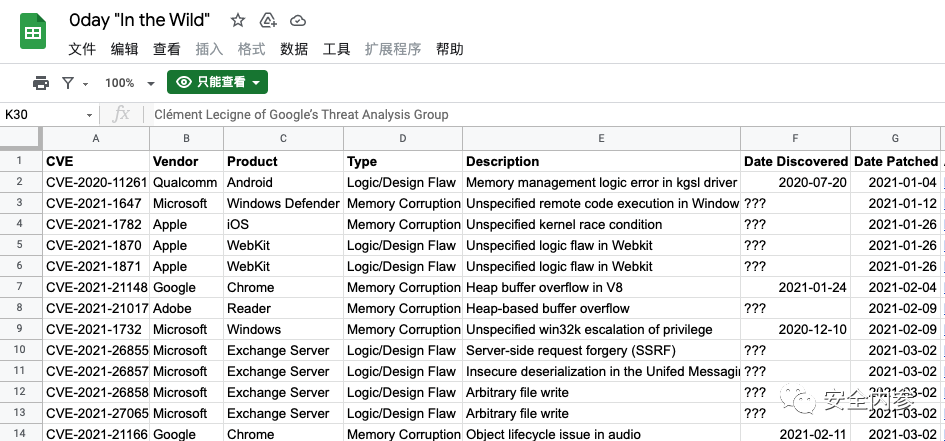The image size is (945, 441).
Task: Select cell CVE-2021-1732
Action: 96,330
